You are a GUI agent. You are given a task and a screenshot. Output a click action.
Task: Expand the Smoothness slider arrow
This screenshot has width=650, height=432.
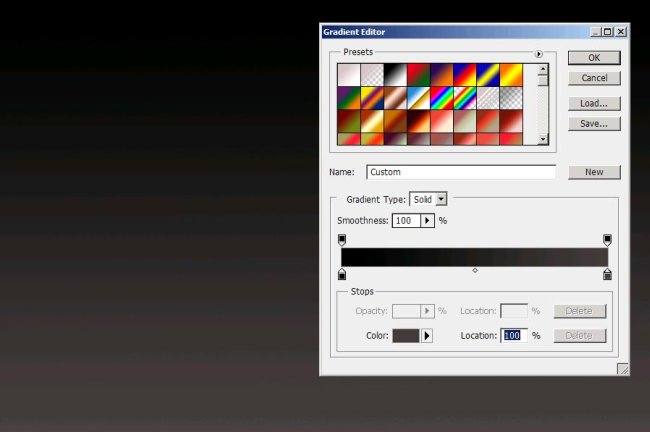(428, 220)
